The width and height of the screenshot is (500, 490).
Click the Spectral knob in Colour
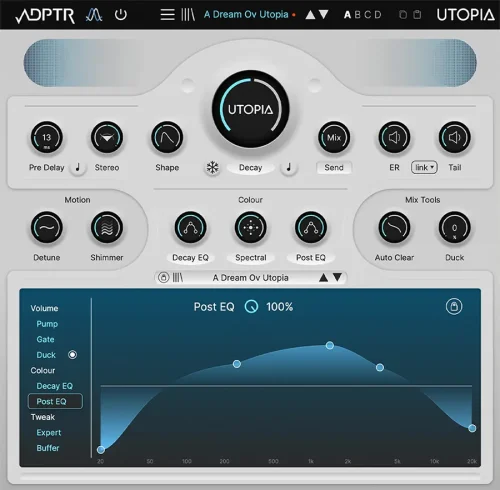(251, 228)
